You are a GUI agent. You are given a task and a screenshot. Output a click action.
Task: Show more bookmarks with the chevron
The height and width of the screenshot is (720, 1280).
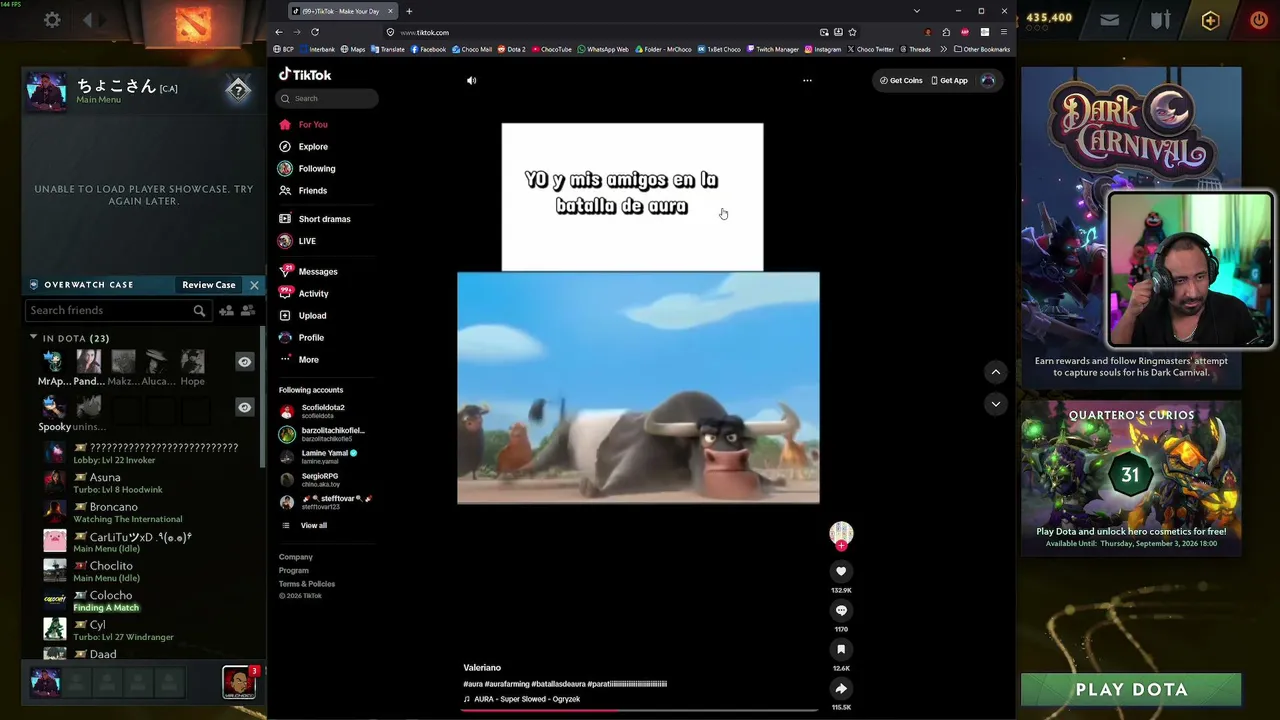(943, 49)
